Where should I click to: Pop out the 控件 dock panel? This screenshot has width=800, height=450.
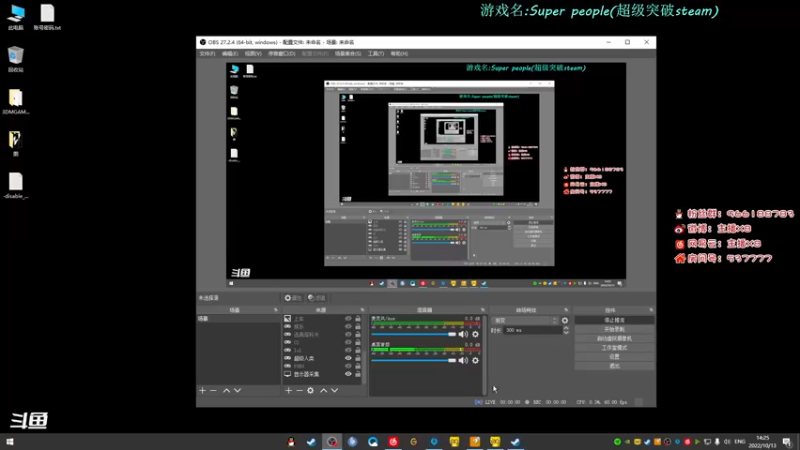point(651,310)
